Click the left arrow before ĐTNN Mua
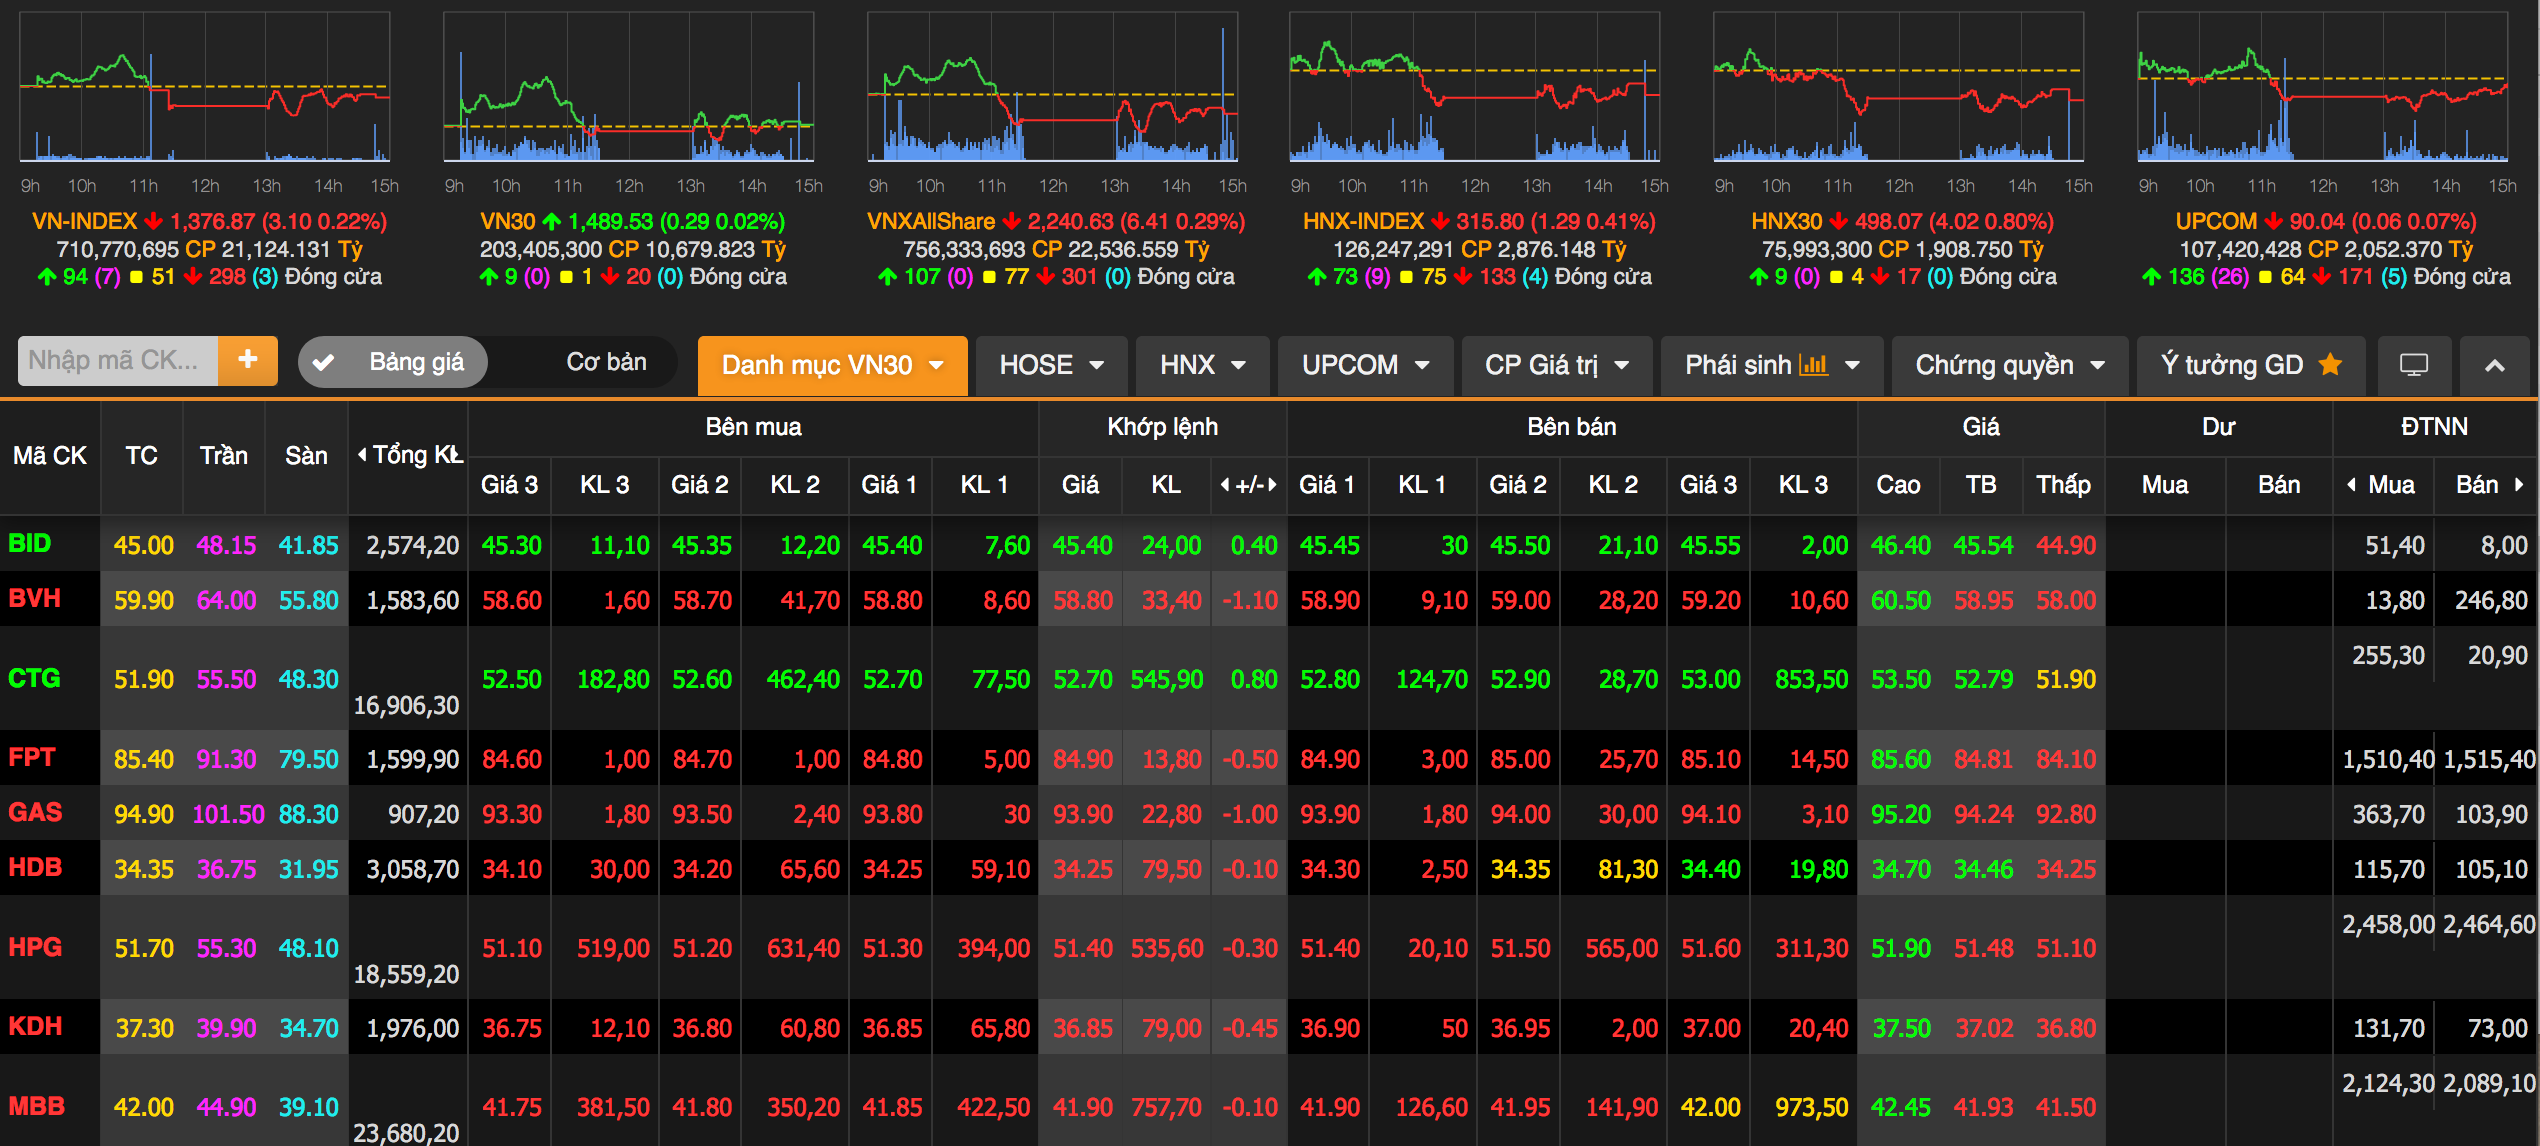 [2351, 485]
